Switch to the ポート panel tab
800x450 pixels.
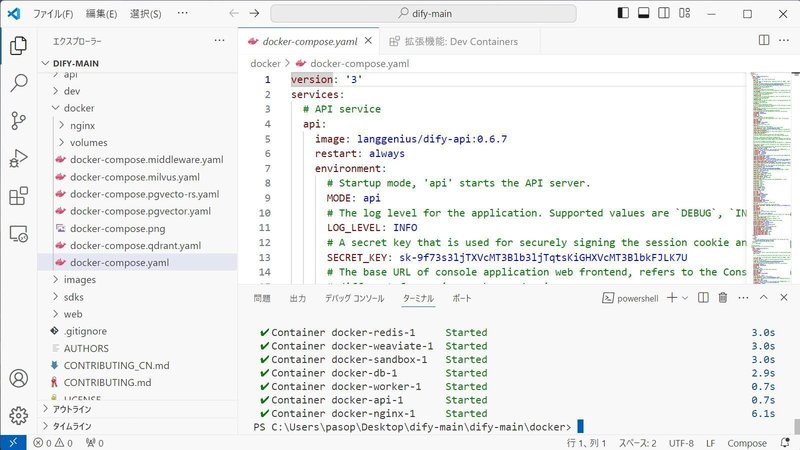(462, 298)
